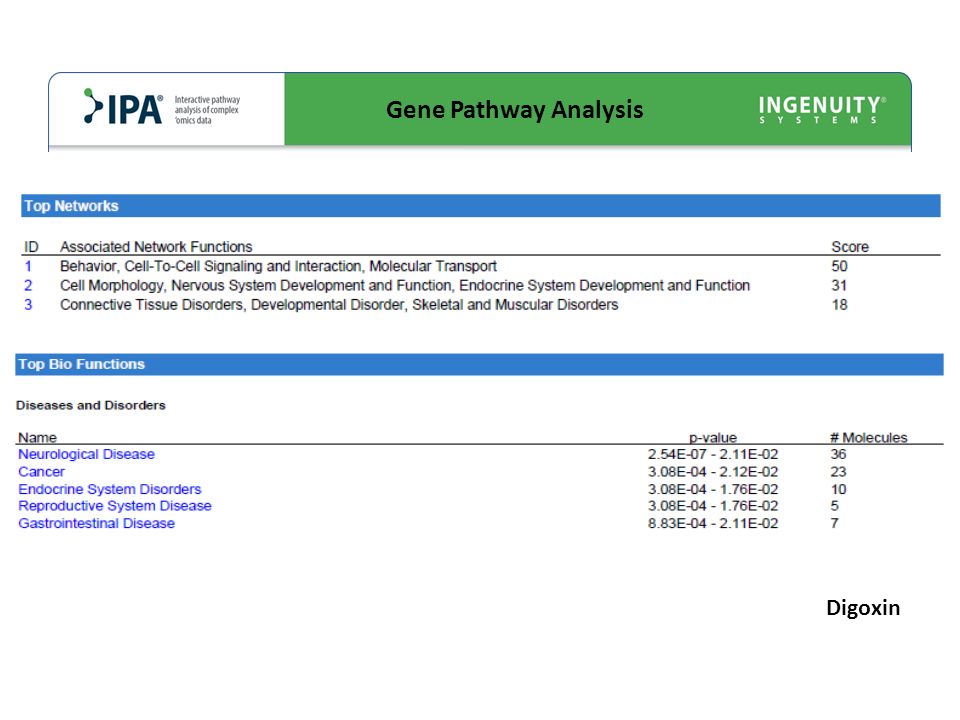Click the network score value 31
Screen dimensions: 960x720
coord(839,285)
